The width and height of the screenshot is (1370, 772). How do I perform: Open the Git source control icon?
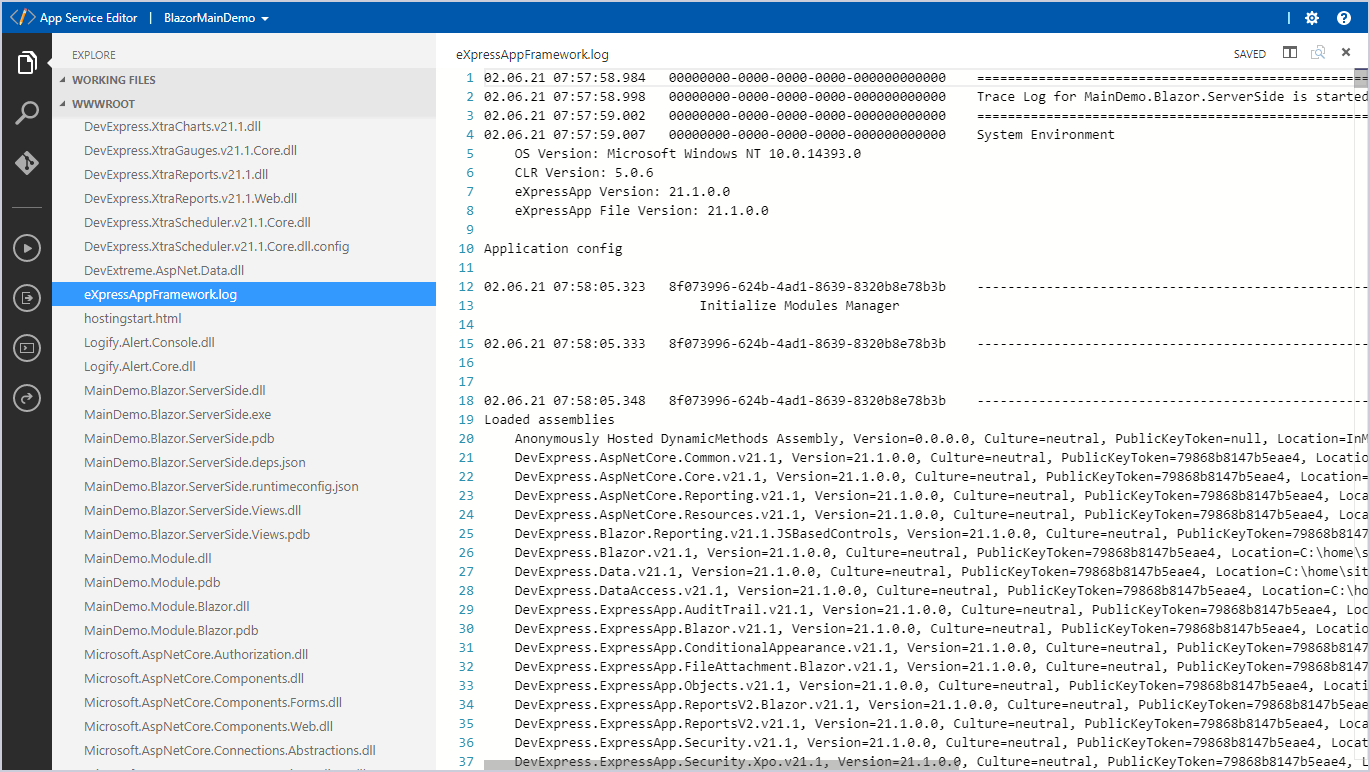[27, 163]
